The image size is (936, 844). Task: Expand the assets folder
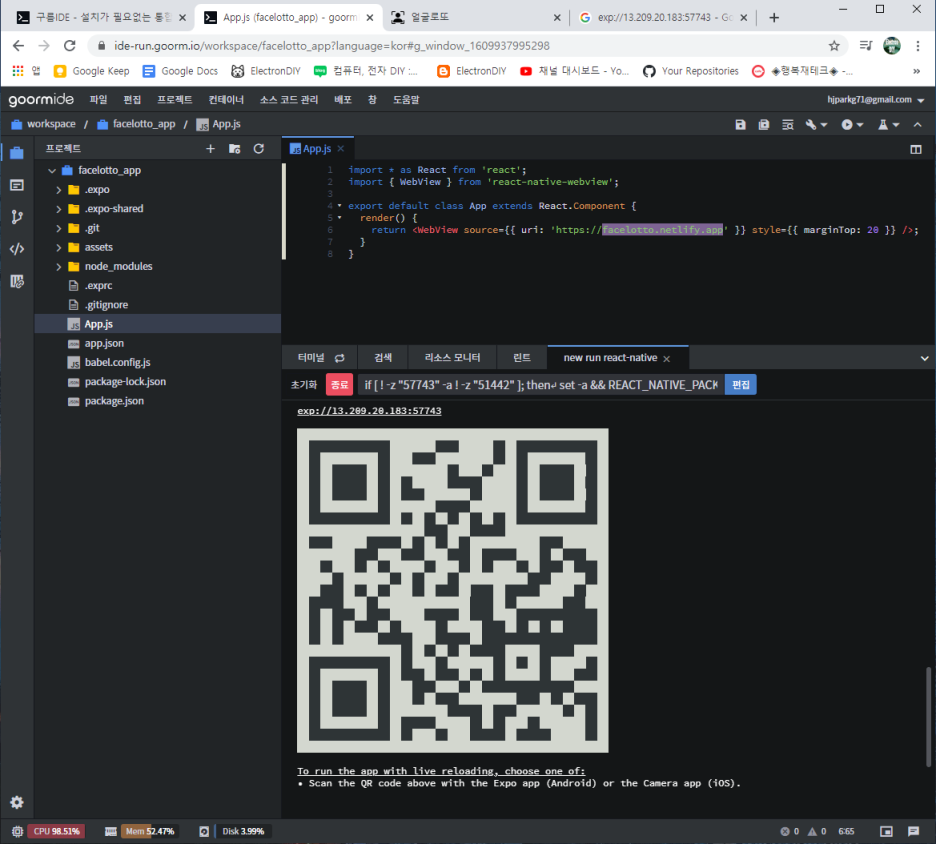coord(58,247)
